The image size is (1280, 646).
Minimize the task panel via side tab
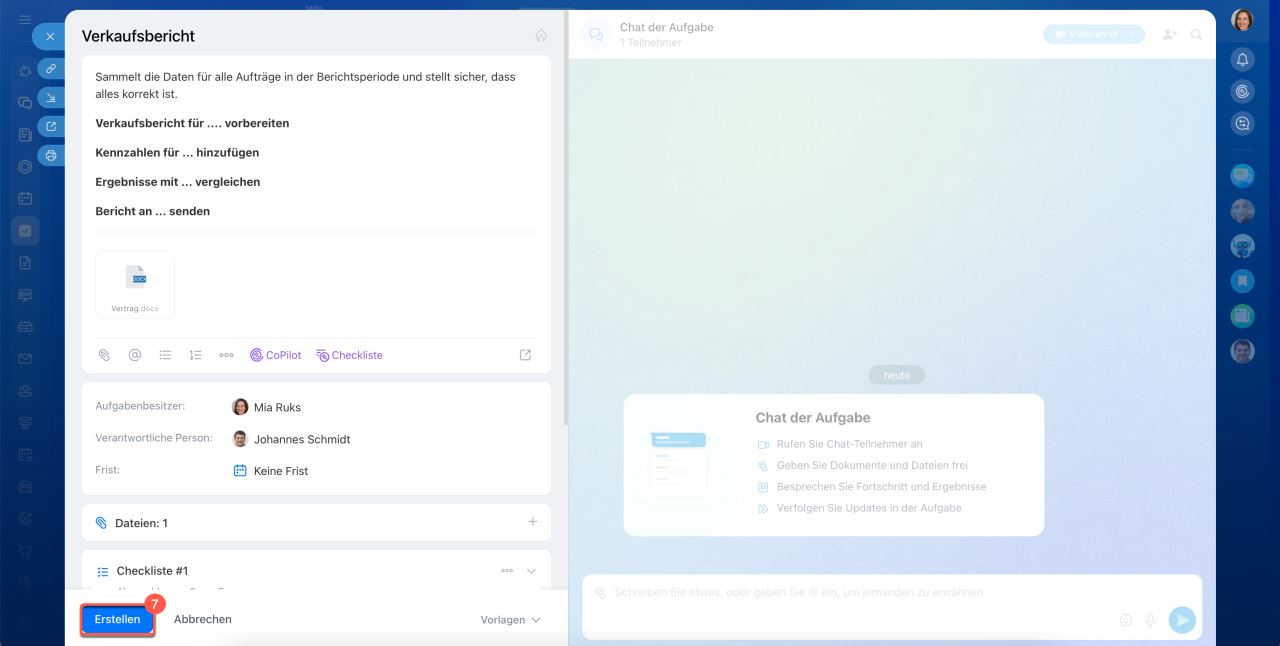[x=51, y=97]
